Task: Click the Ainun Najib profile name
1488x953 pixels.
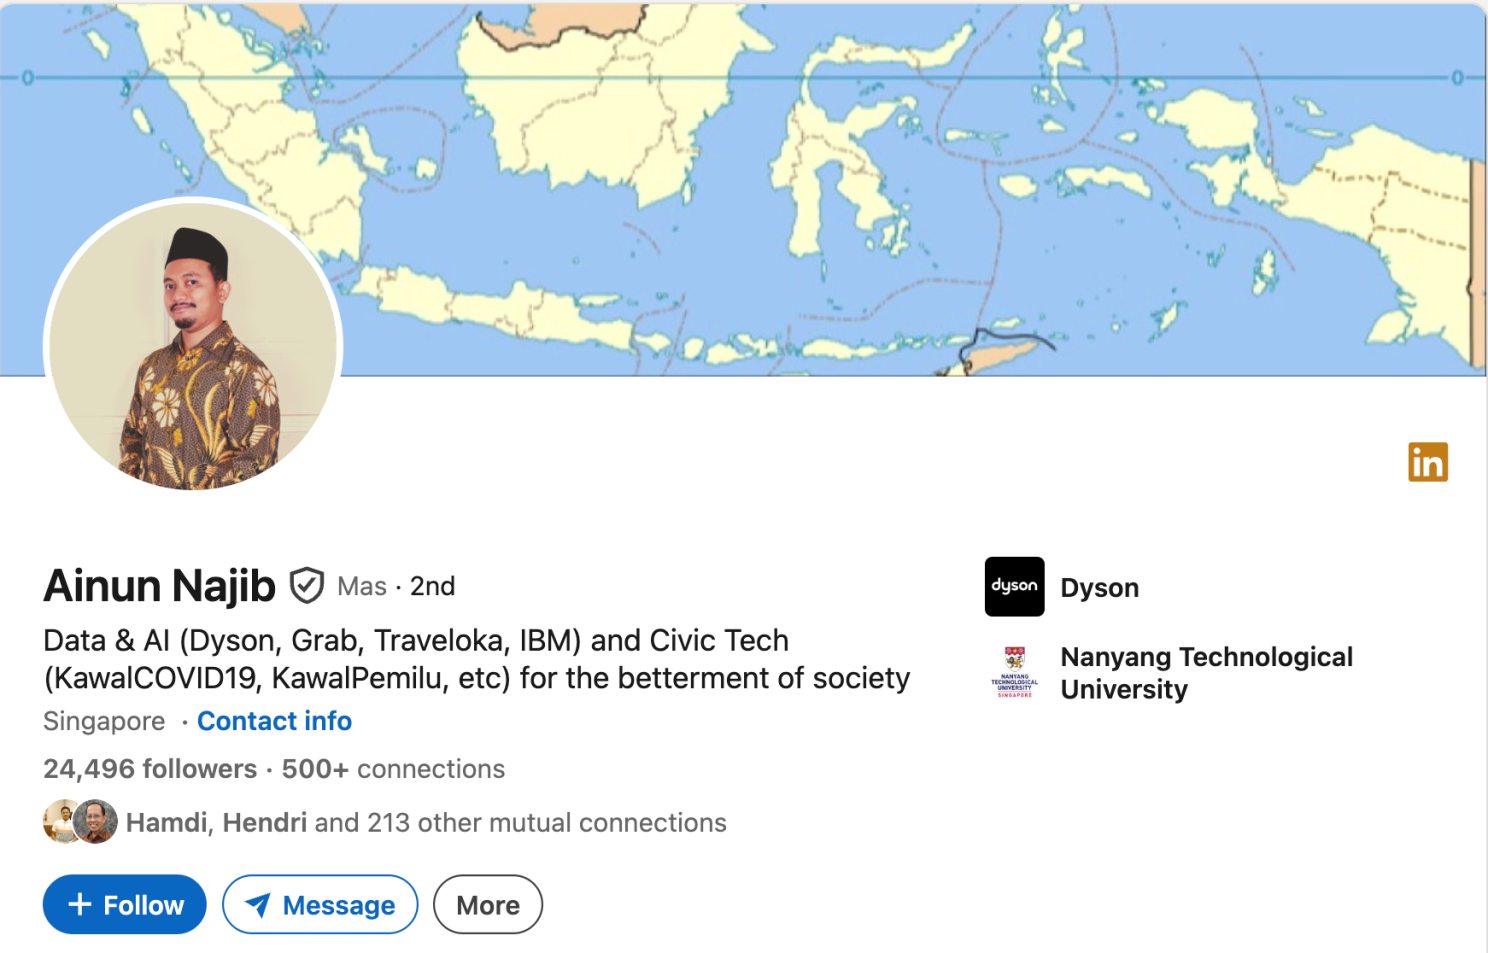Action: [x=159, y=586]
